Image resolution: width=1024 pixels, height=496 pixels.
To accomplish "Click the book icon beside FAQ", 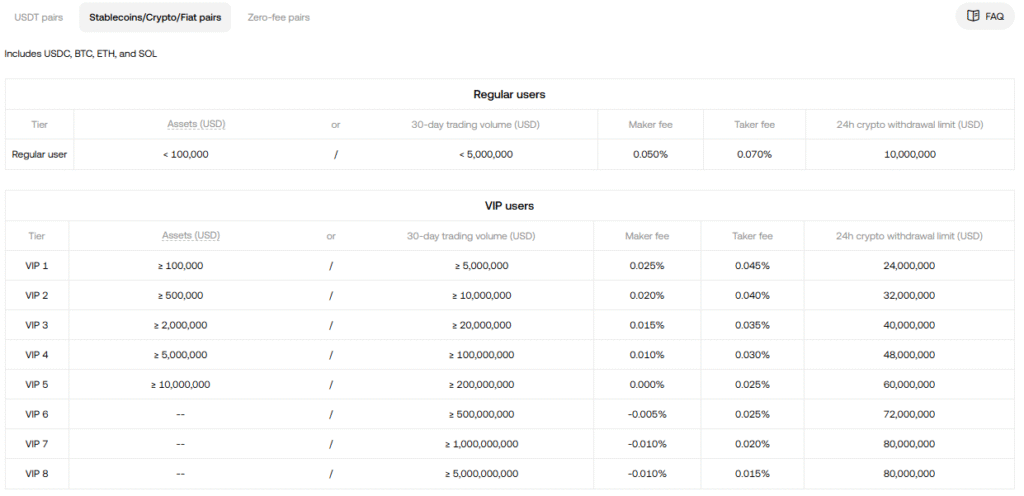I will [x=973, y=16].
